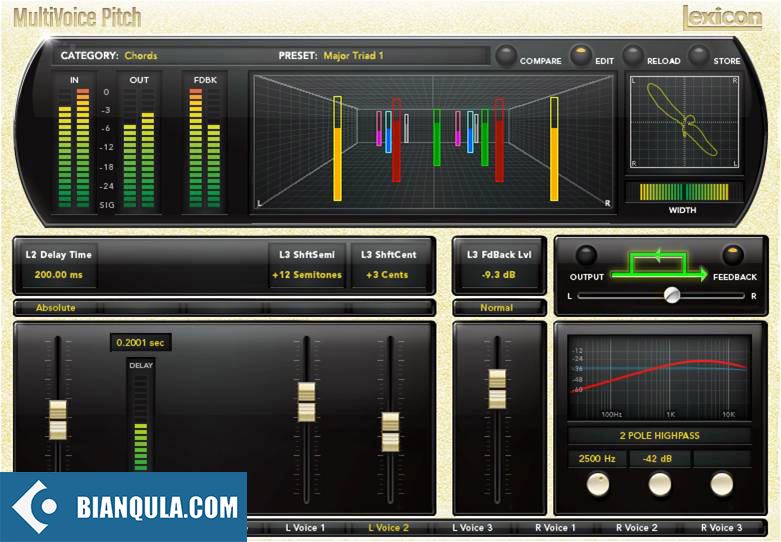
Task: Click the right red voice bar in the 3D display
Action: click(x=499, y=140)
